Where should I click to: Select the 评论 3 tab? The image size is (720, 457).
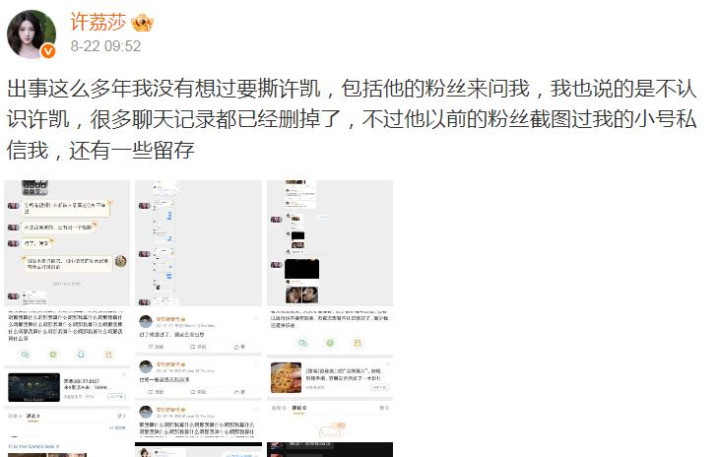[33, 416]
